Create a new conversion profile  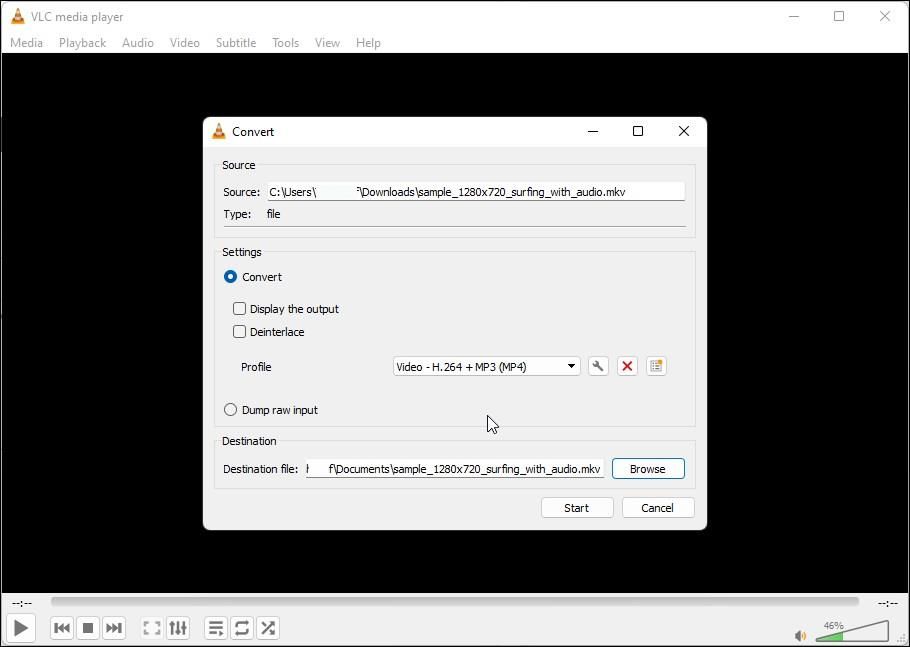(656, 366)
